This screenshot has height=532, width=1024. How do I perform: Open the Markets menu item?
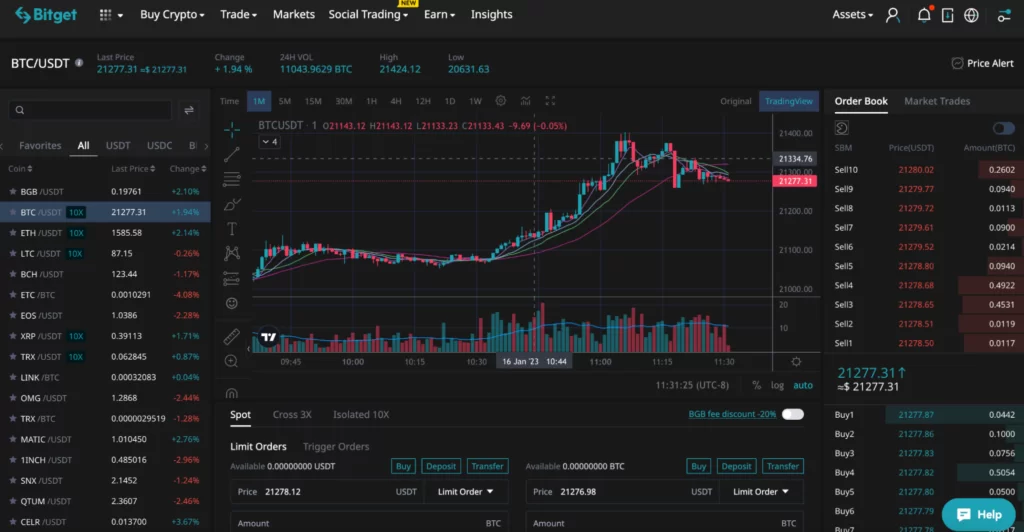[x=293, y=14]
